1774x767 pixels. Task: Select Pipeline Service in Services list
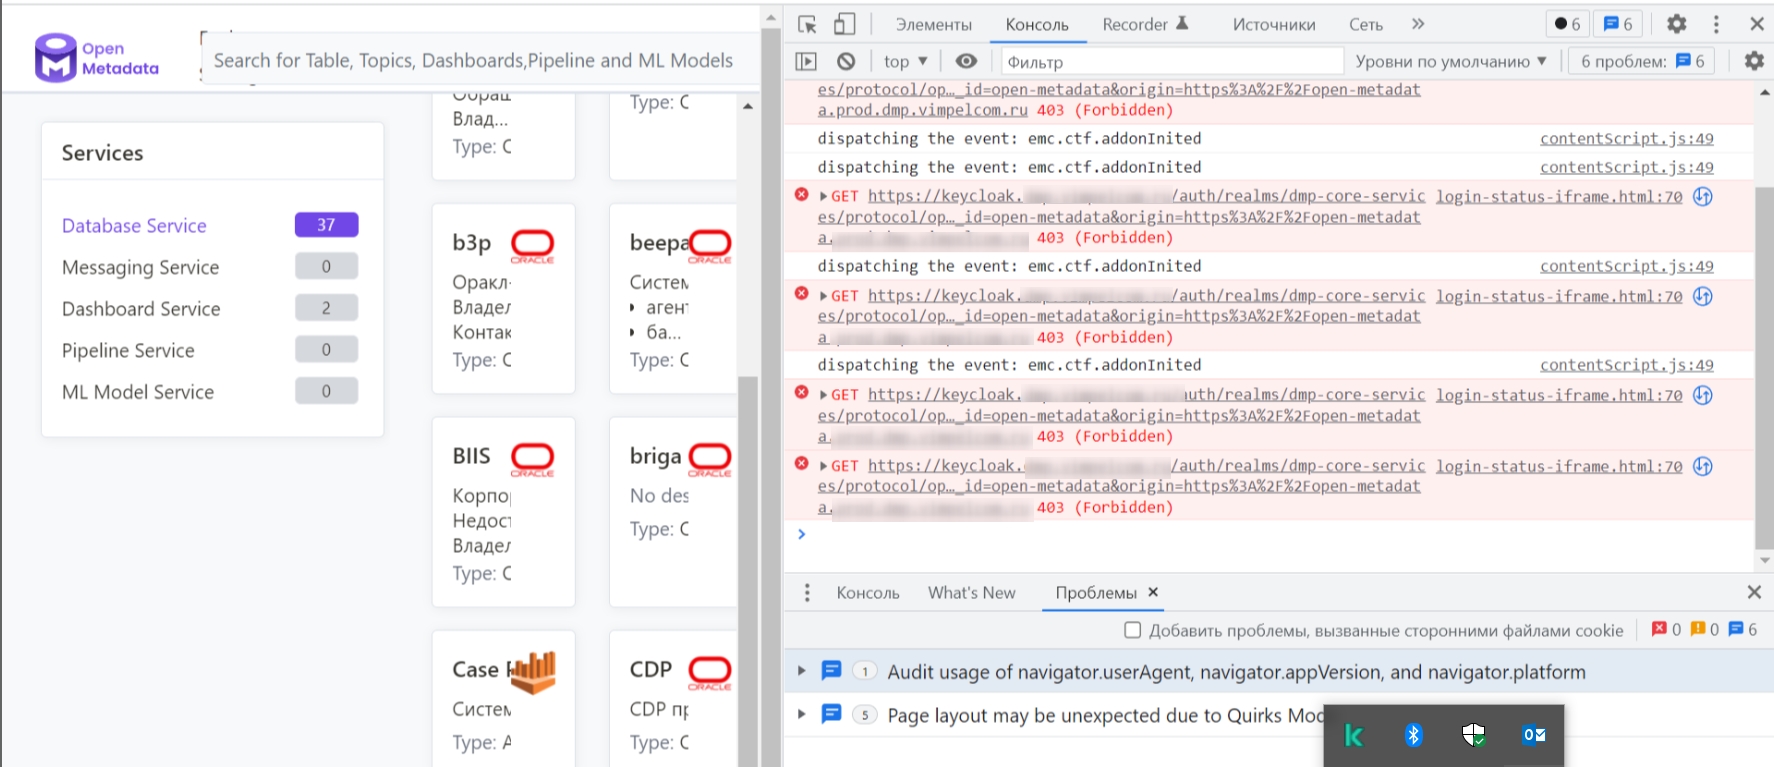(128, 351)
